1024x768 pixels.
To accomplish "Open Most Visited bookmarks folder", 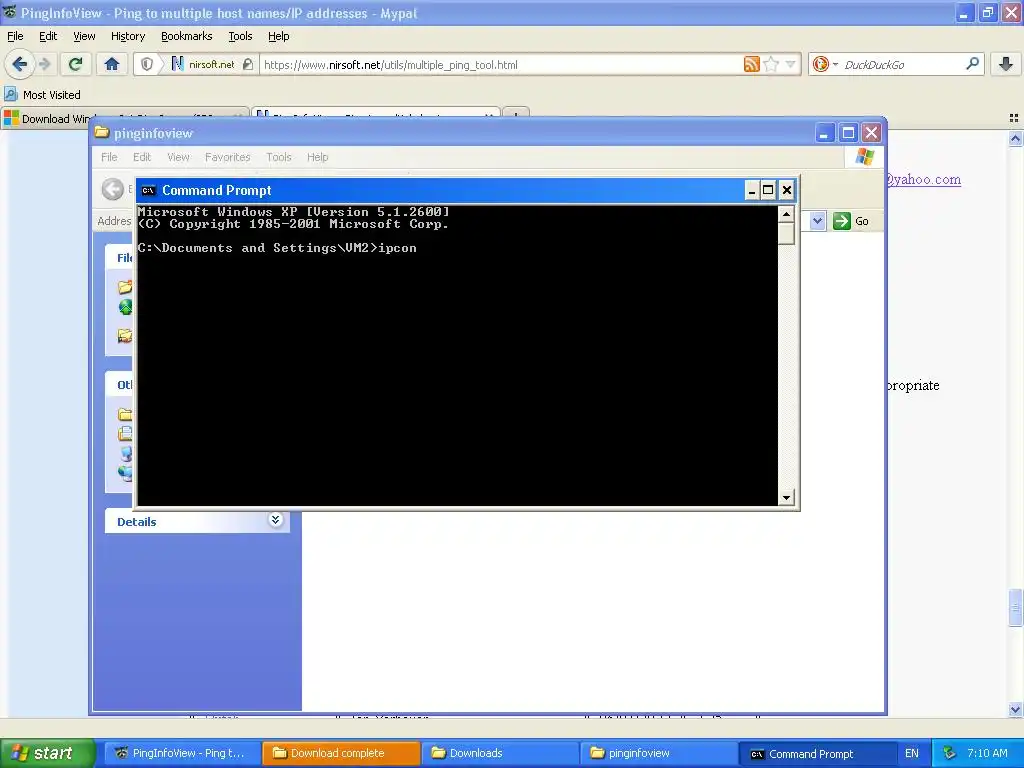I will pos(42,95).
